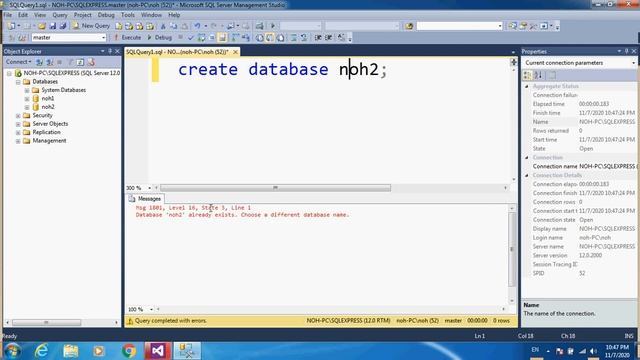Open Google Chrome from the taskbar
The width and height of the screenshot is (640, 360).
click(129, 351)
